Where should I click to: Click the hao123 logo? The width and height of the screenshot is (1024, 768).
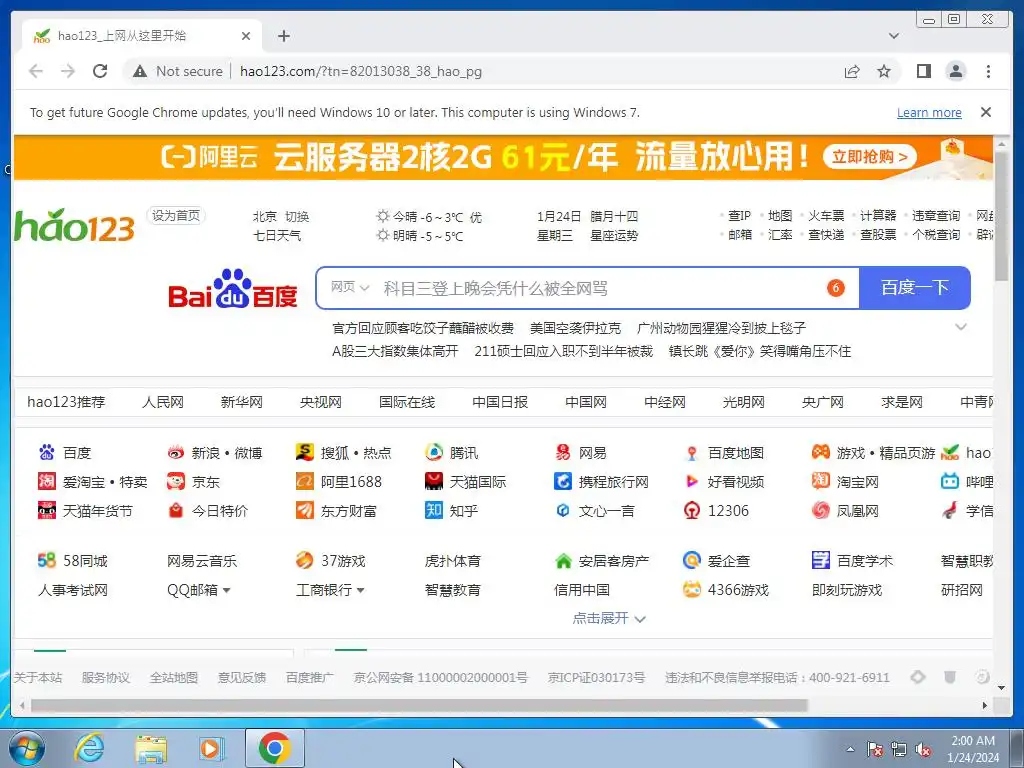pos(74,225)
